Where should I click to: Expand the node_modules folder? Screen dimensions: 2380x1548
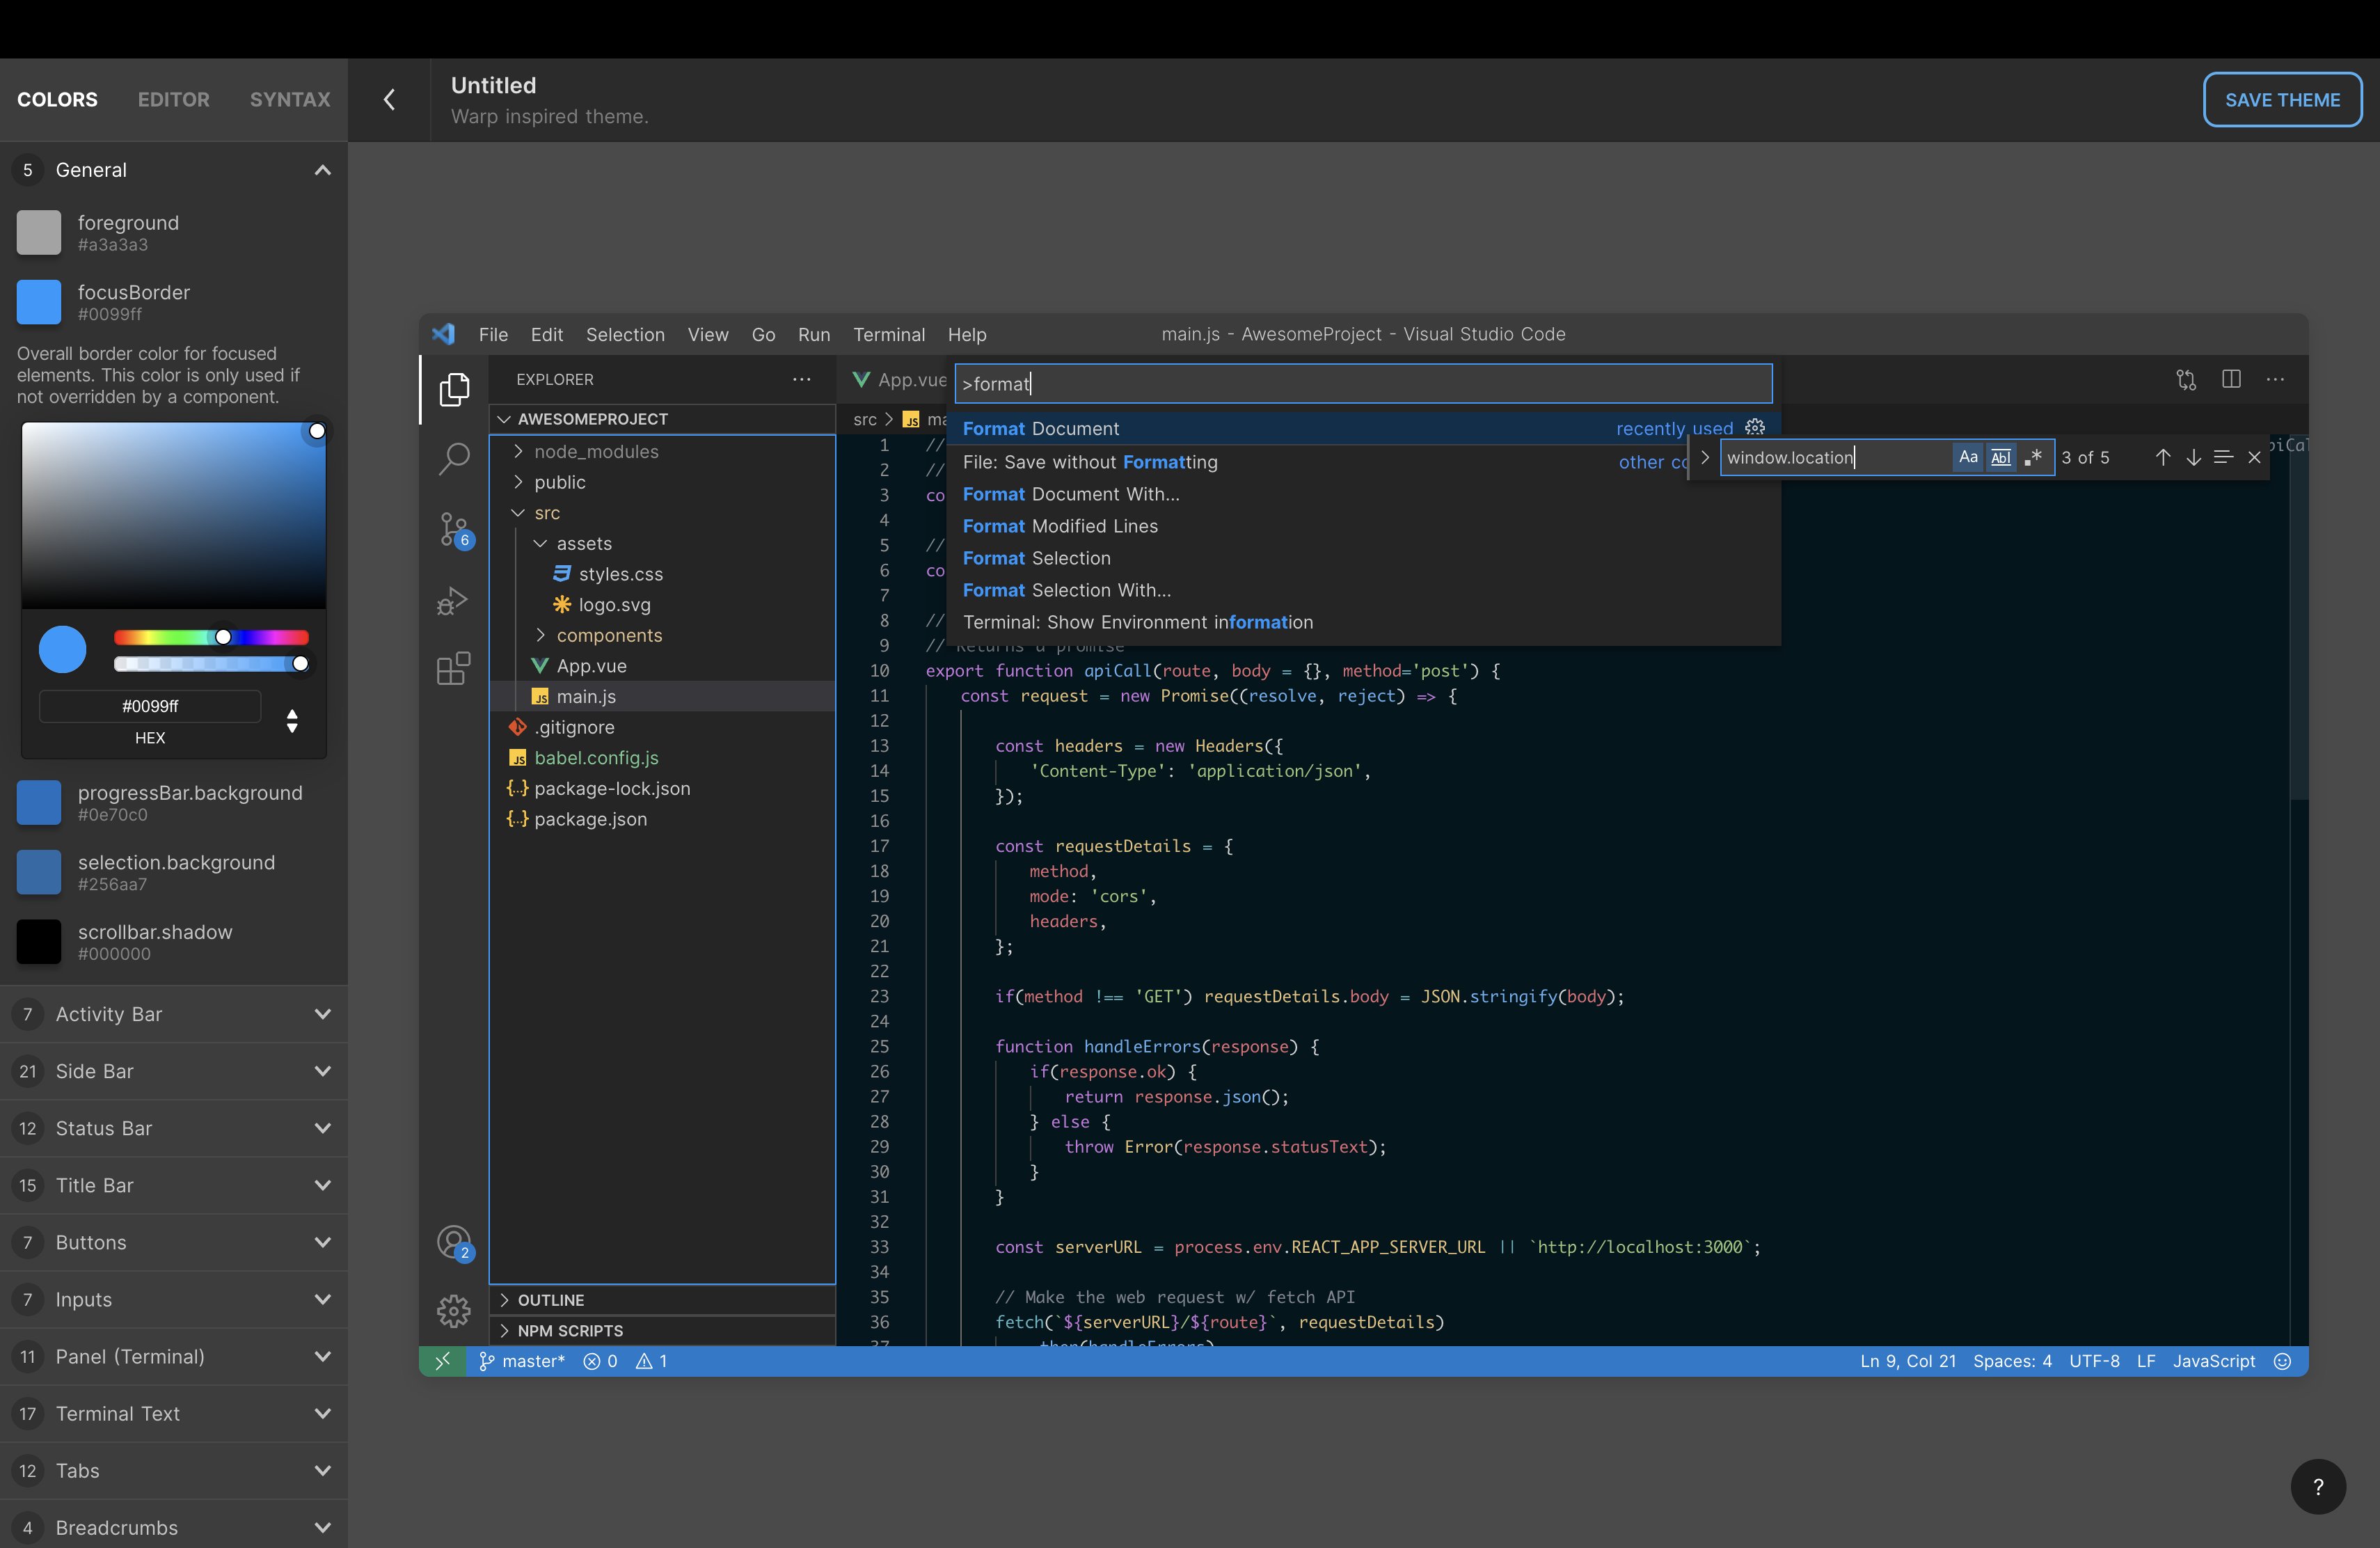[x=596, y=452]
